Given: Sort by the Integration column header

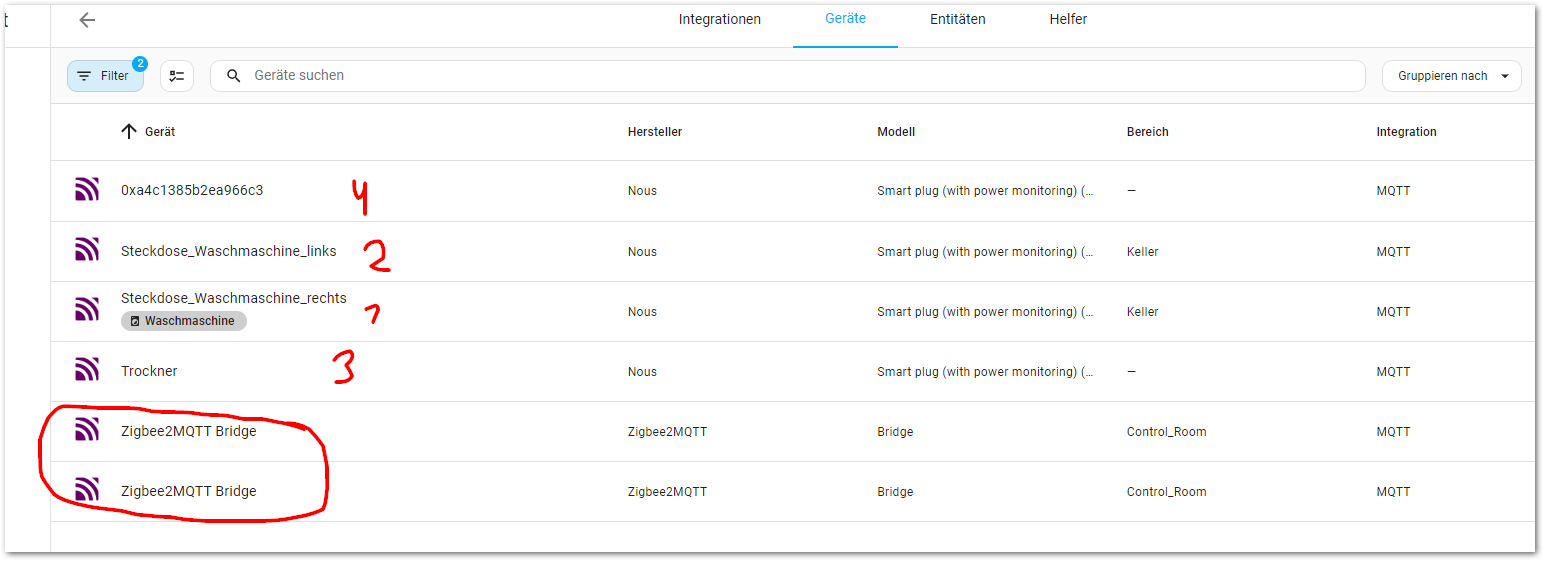Looking at the screenshot, I should coord(1406,132).
